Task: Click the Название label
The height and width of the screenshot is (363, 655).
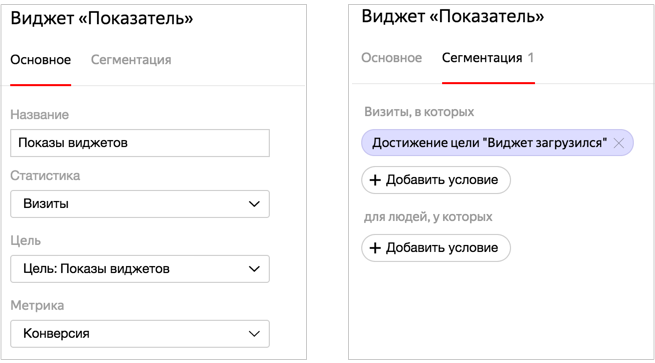Action: [40, 114]
